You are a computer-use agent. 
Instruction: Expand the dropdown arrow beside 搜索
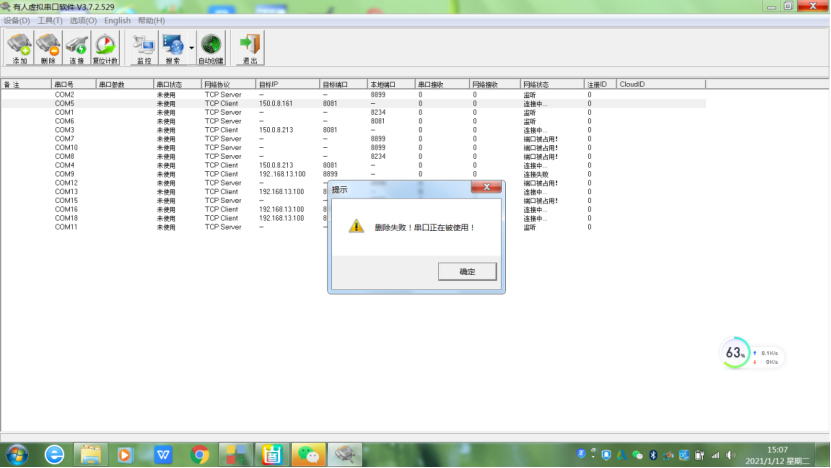pyautogui.click(x=191, y=47)
